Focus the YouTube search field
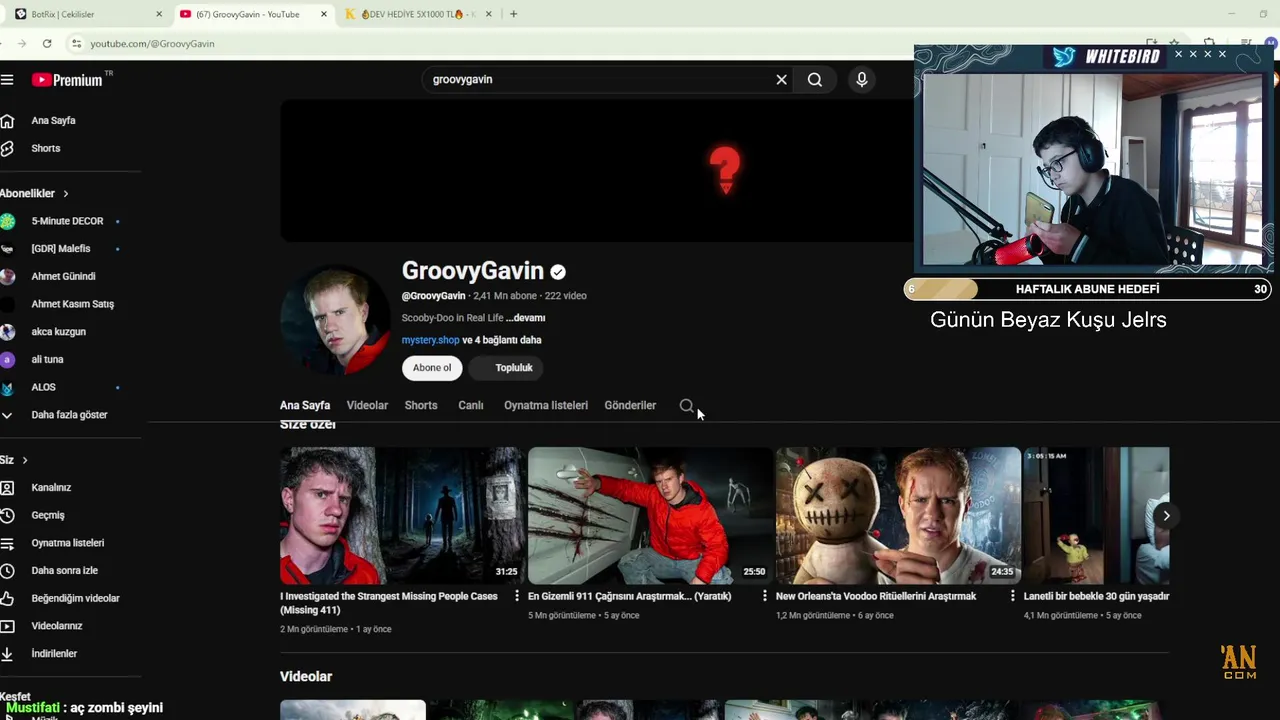The height and width of the screenshot is (720, 1280). tap(600, 80)
